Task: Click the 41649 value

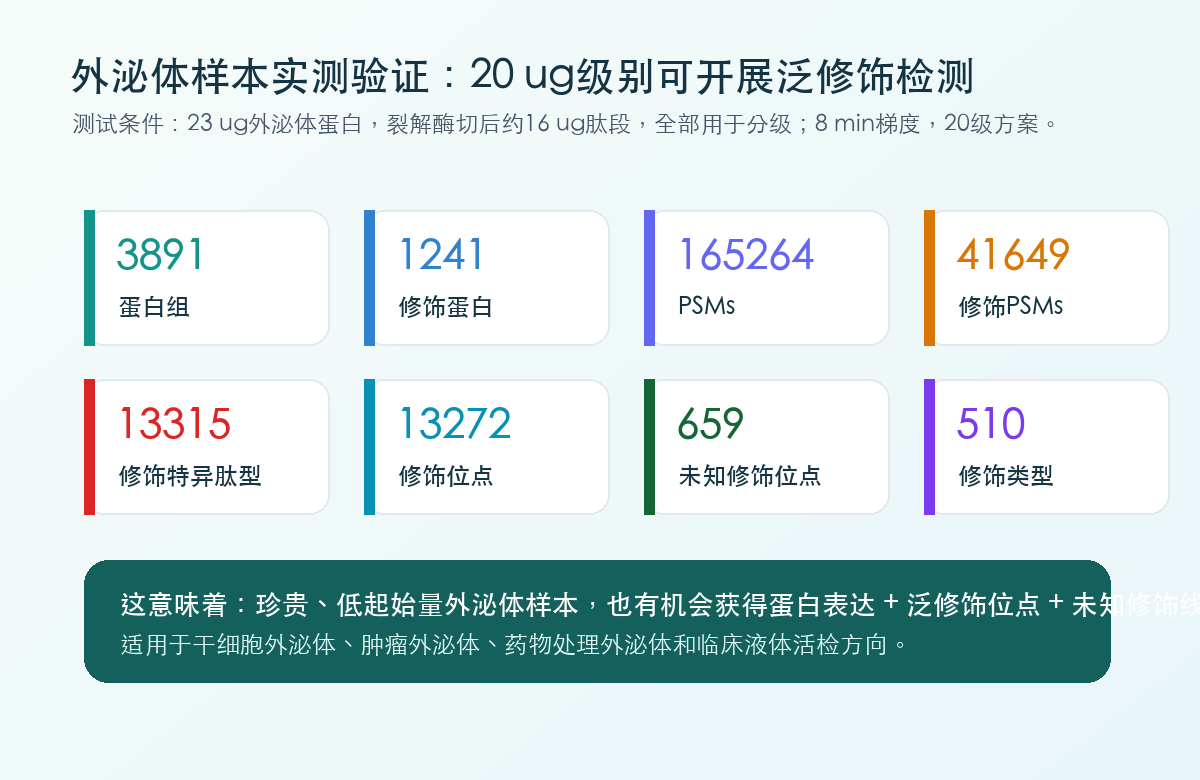Action: [x=1013, y=255]
